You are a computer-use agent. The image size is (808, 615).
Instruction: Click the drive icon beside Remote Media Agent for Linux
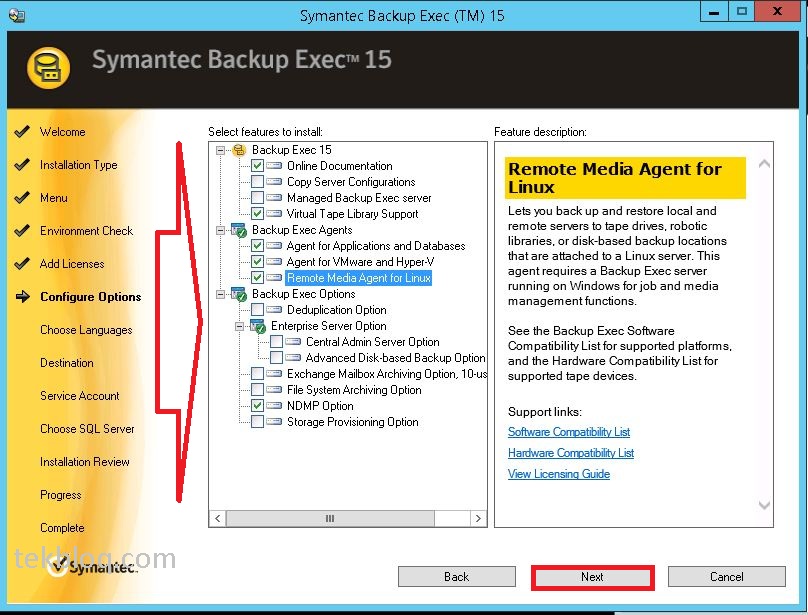coord(274,278)
